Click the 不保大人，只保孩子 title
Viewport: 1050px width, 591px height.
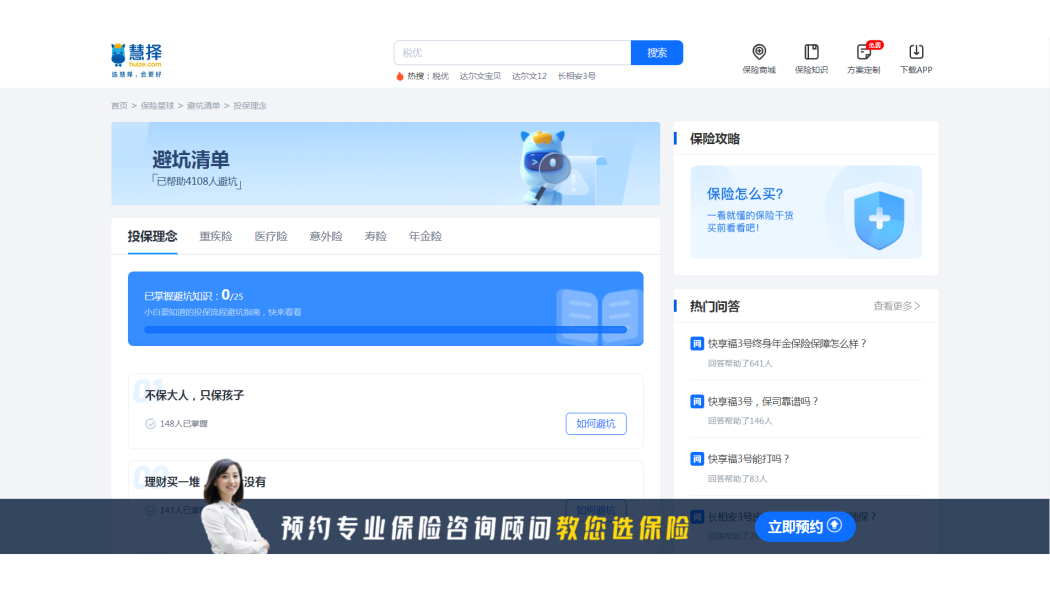[x=194, y=396]
